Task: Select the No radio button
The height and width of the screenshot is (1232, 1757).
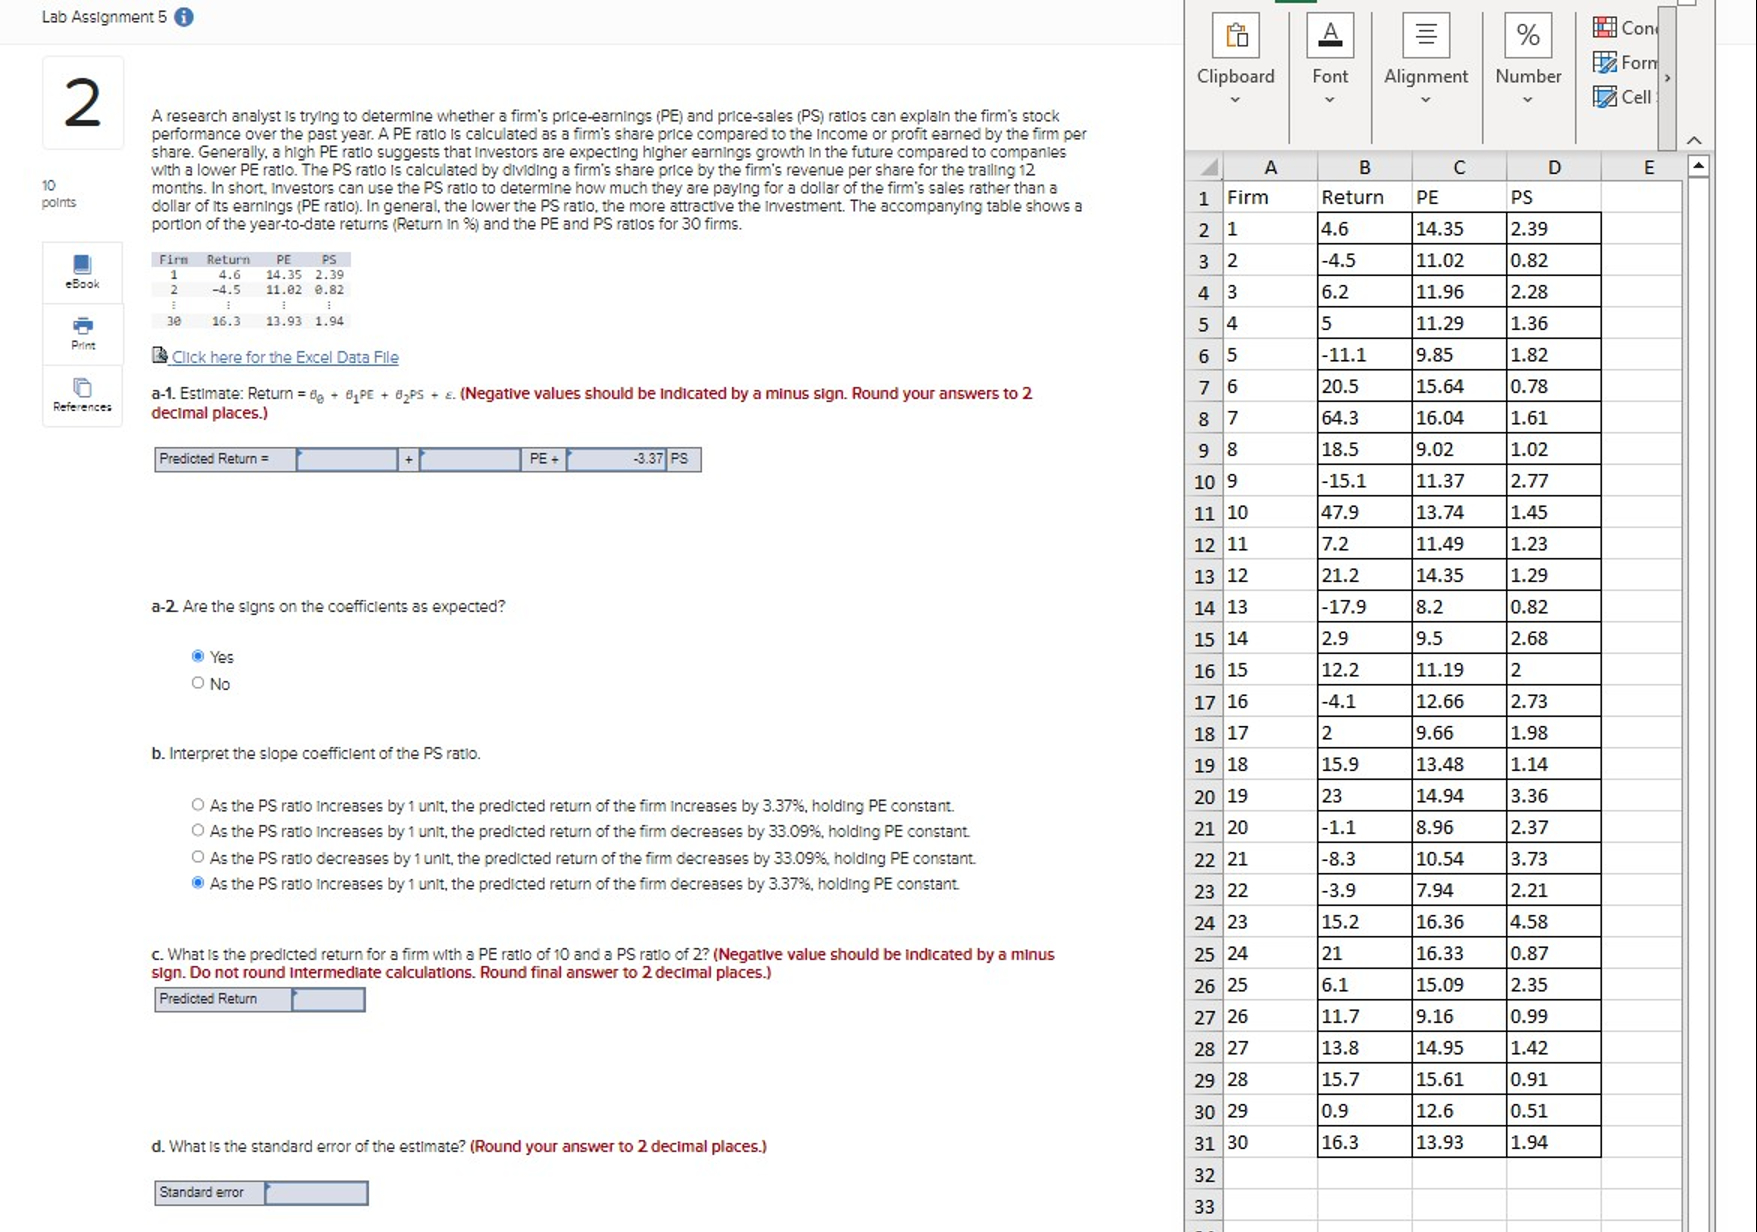Action: (x=198, y=681)
